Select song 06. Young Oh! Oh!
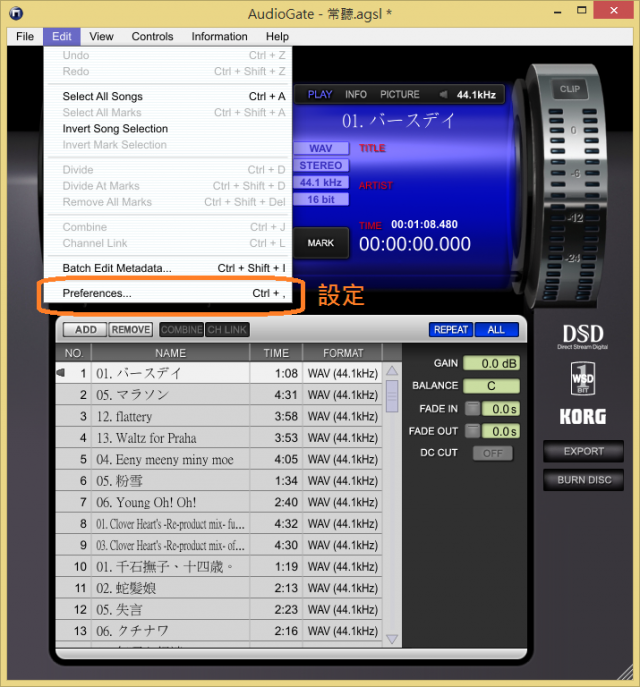The width and height of the screenshot is (640, 688). coord(219,502)
